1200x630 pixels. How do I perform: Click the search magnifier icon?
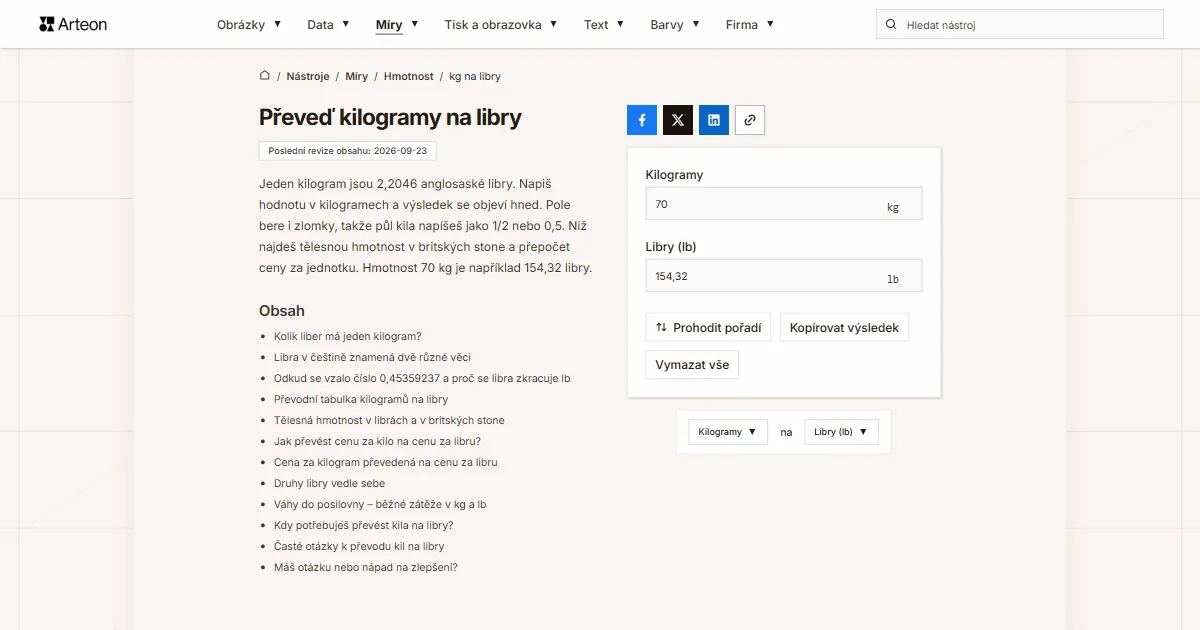(x=890, y=25)
